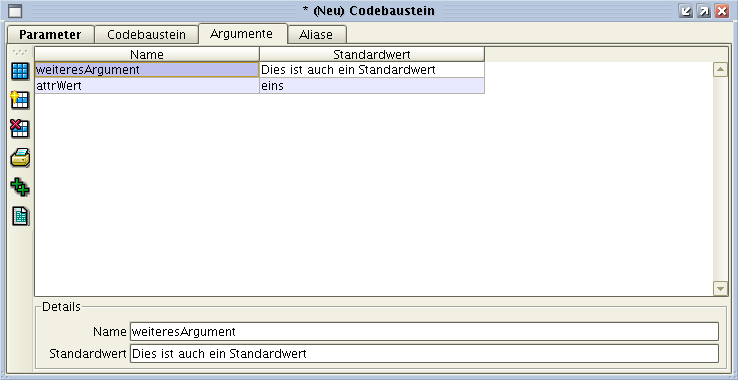
Task: Click the printer icon
Action: (x=20, y=158)
